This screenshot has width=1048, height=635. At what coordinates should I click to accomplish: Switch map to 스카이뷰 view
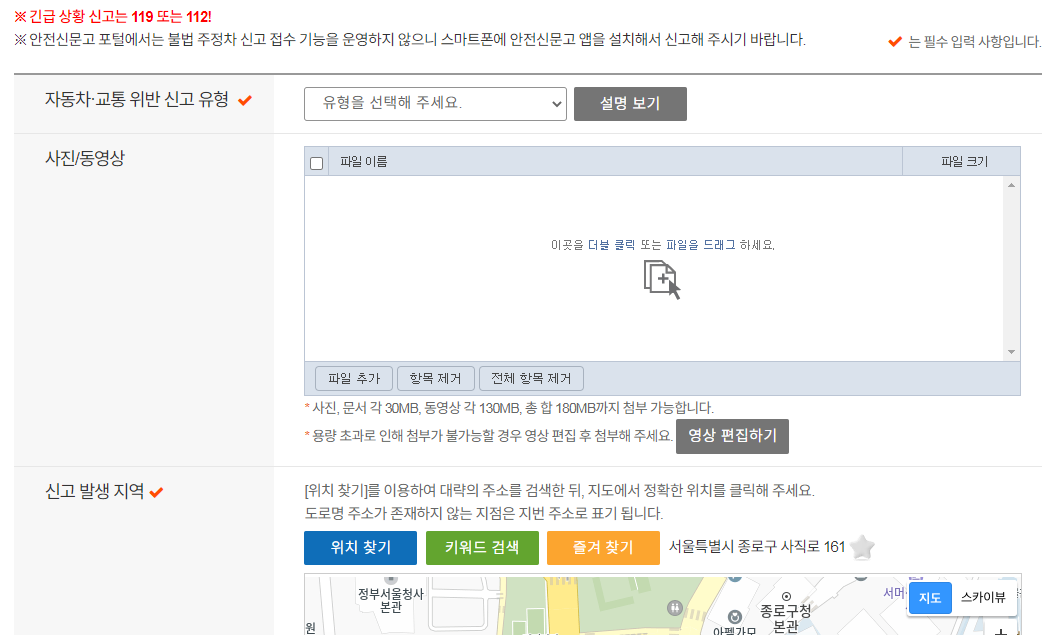(982, 597)
